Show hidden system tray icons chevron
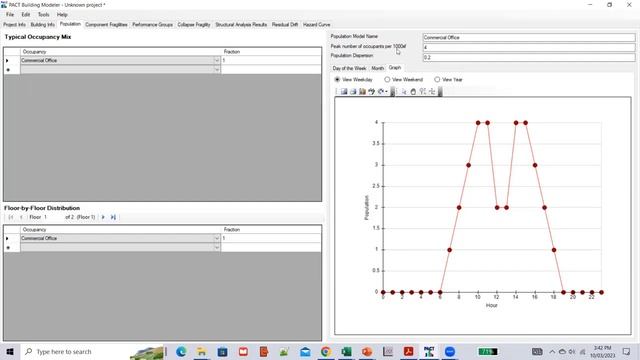Viewport: 640px width, 360px height. coord(552,351)
